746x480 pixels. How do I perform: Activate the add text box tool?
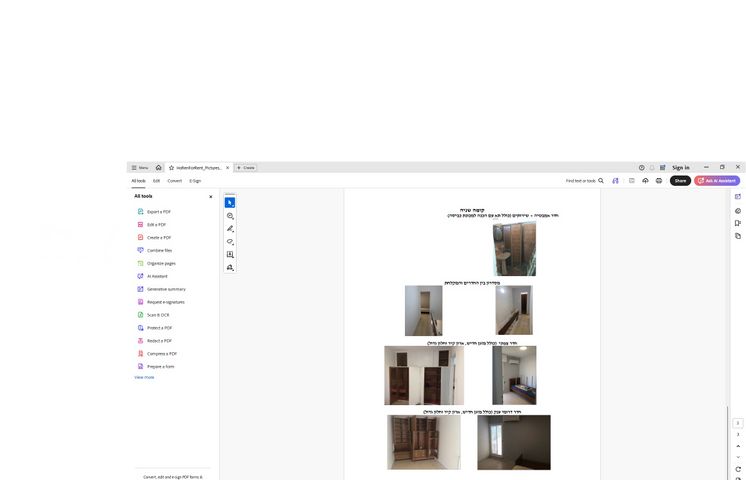230,255
